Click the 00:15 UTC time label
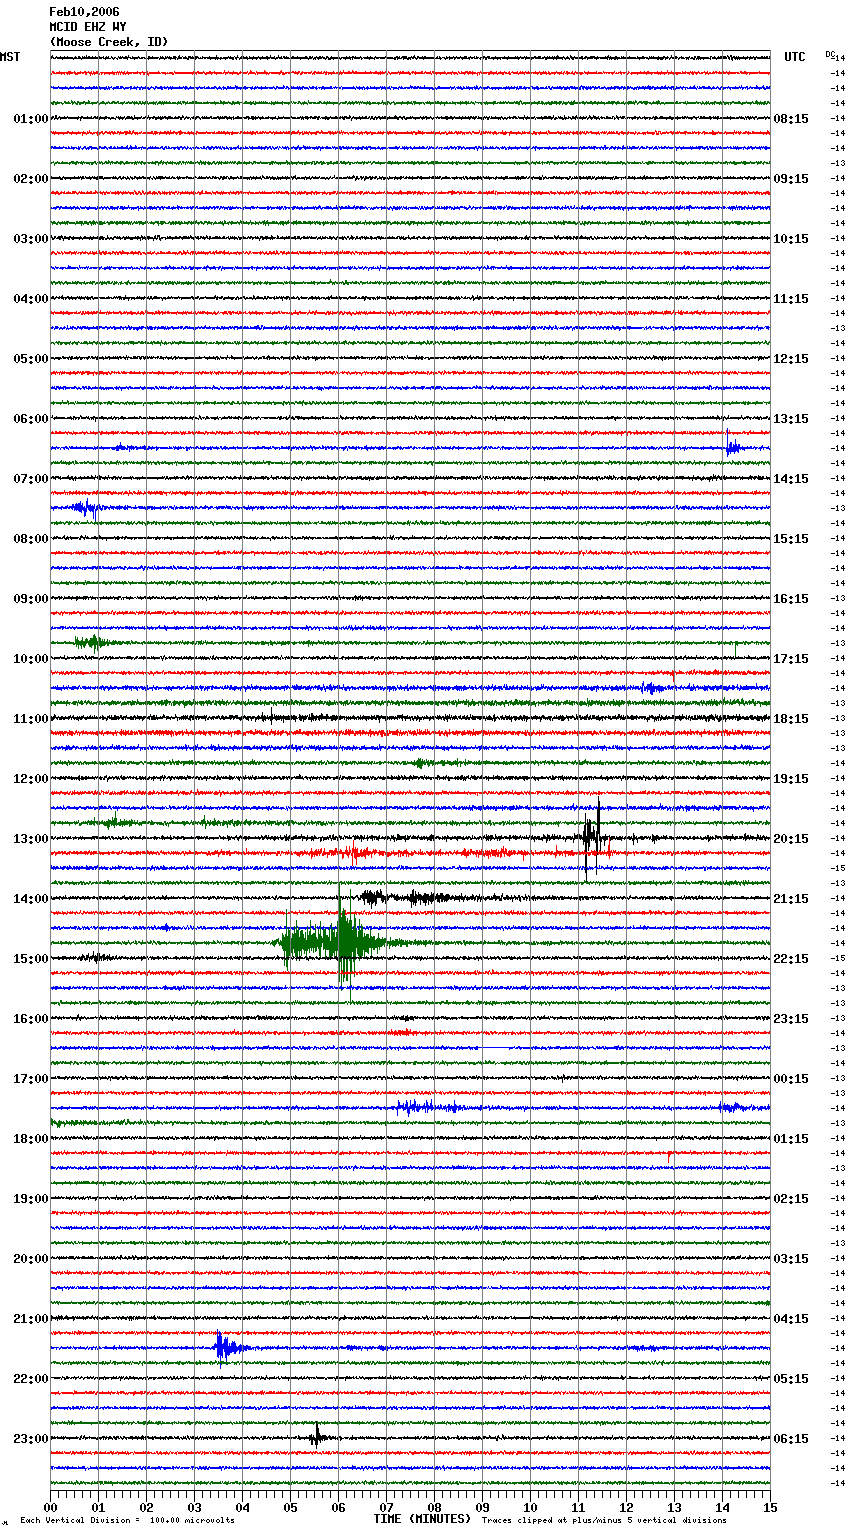This screenshot has width=850, height=1534. click(x=791, y=1079)
